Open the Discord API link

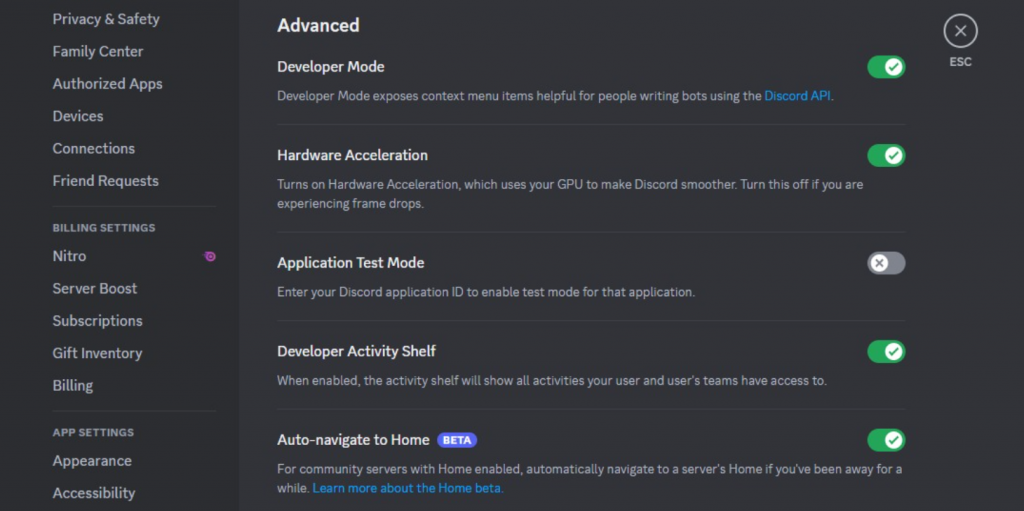click(797, 96)
